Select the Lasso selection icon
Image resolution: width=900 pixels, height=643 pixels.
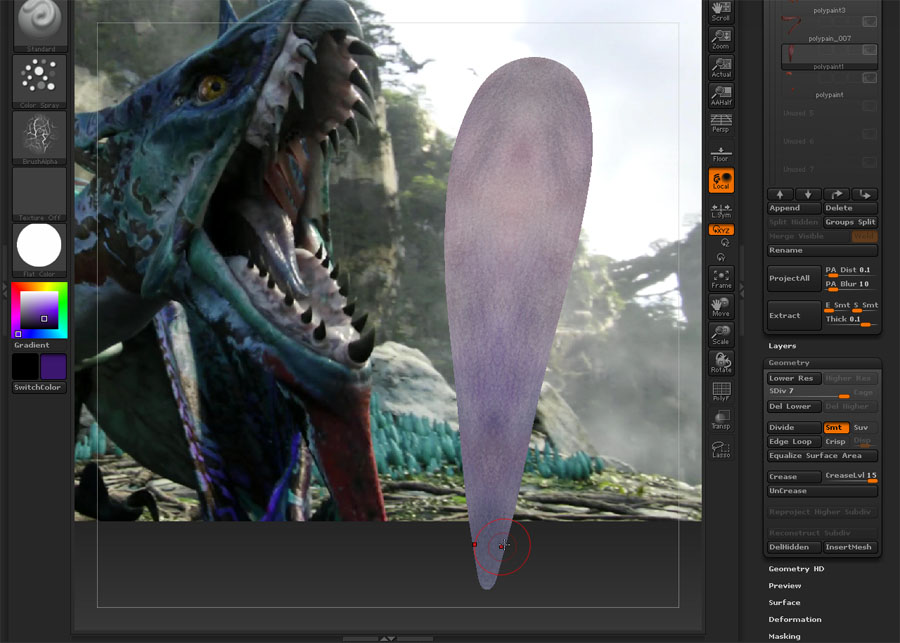721,450
